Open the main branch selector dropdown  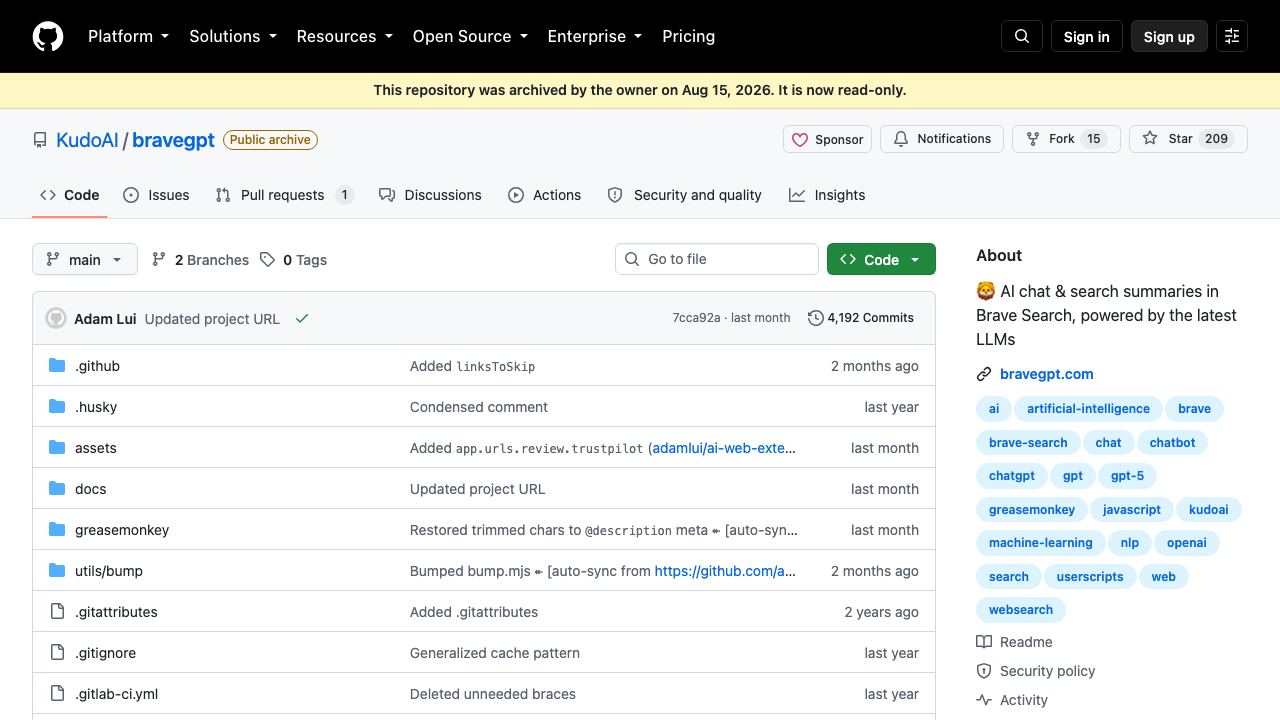[x=85, y=260]
